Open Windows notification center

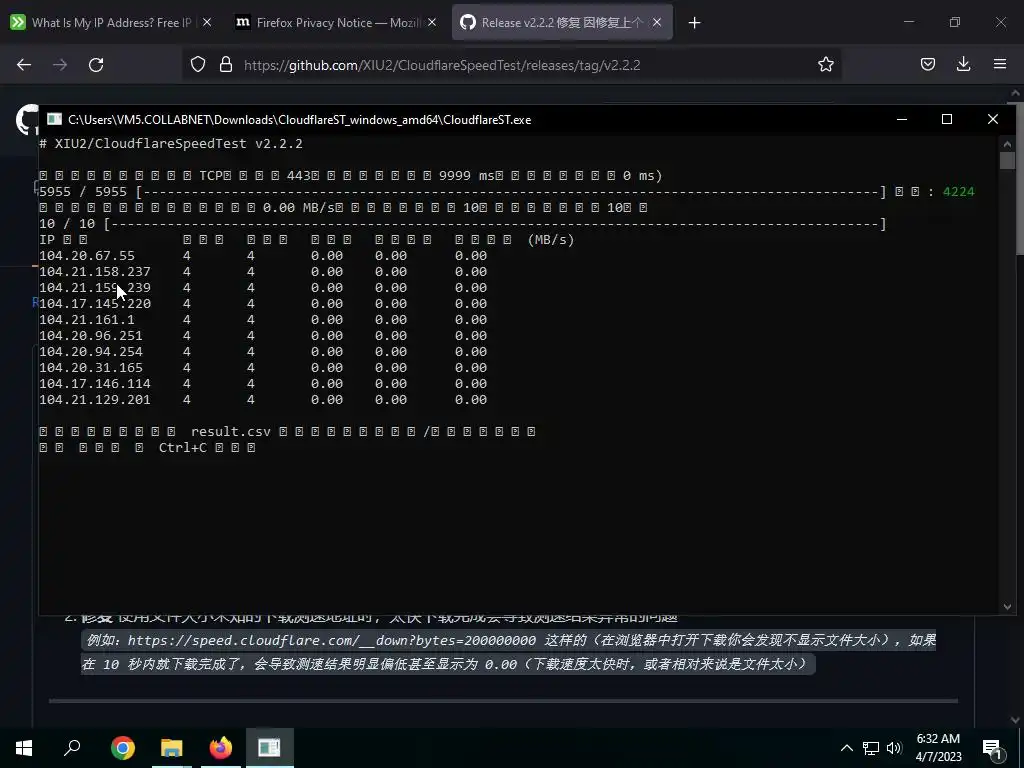click(993, 748)
